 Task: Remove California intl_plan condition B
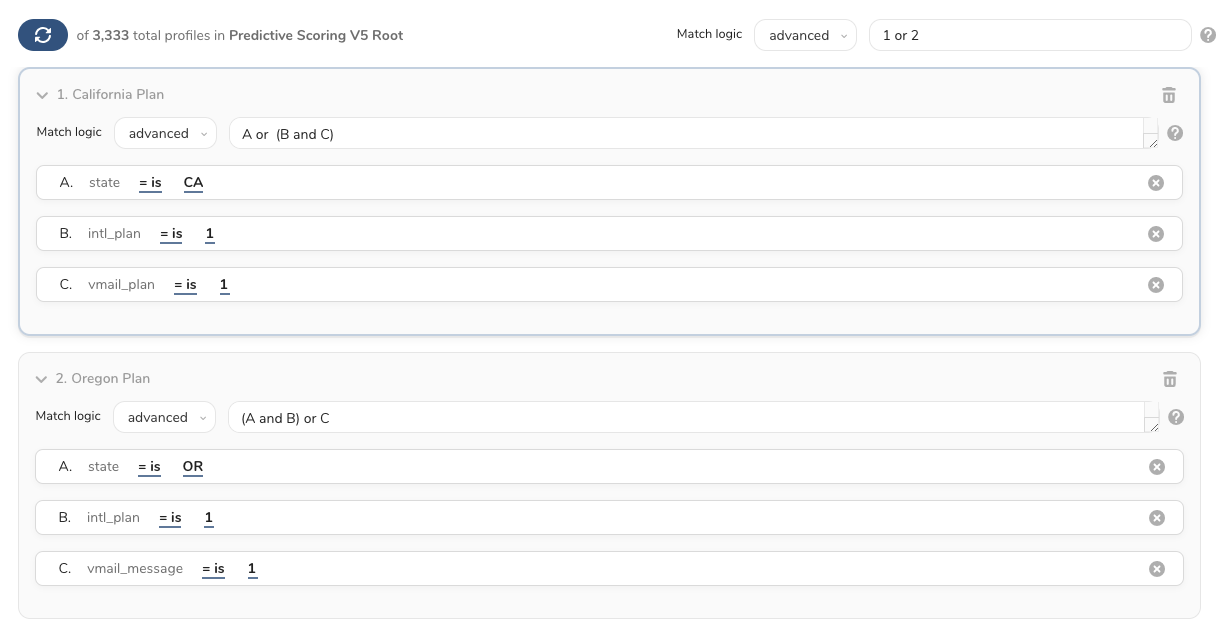point(1155,234)
